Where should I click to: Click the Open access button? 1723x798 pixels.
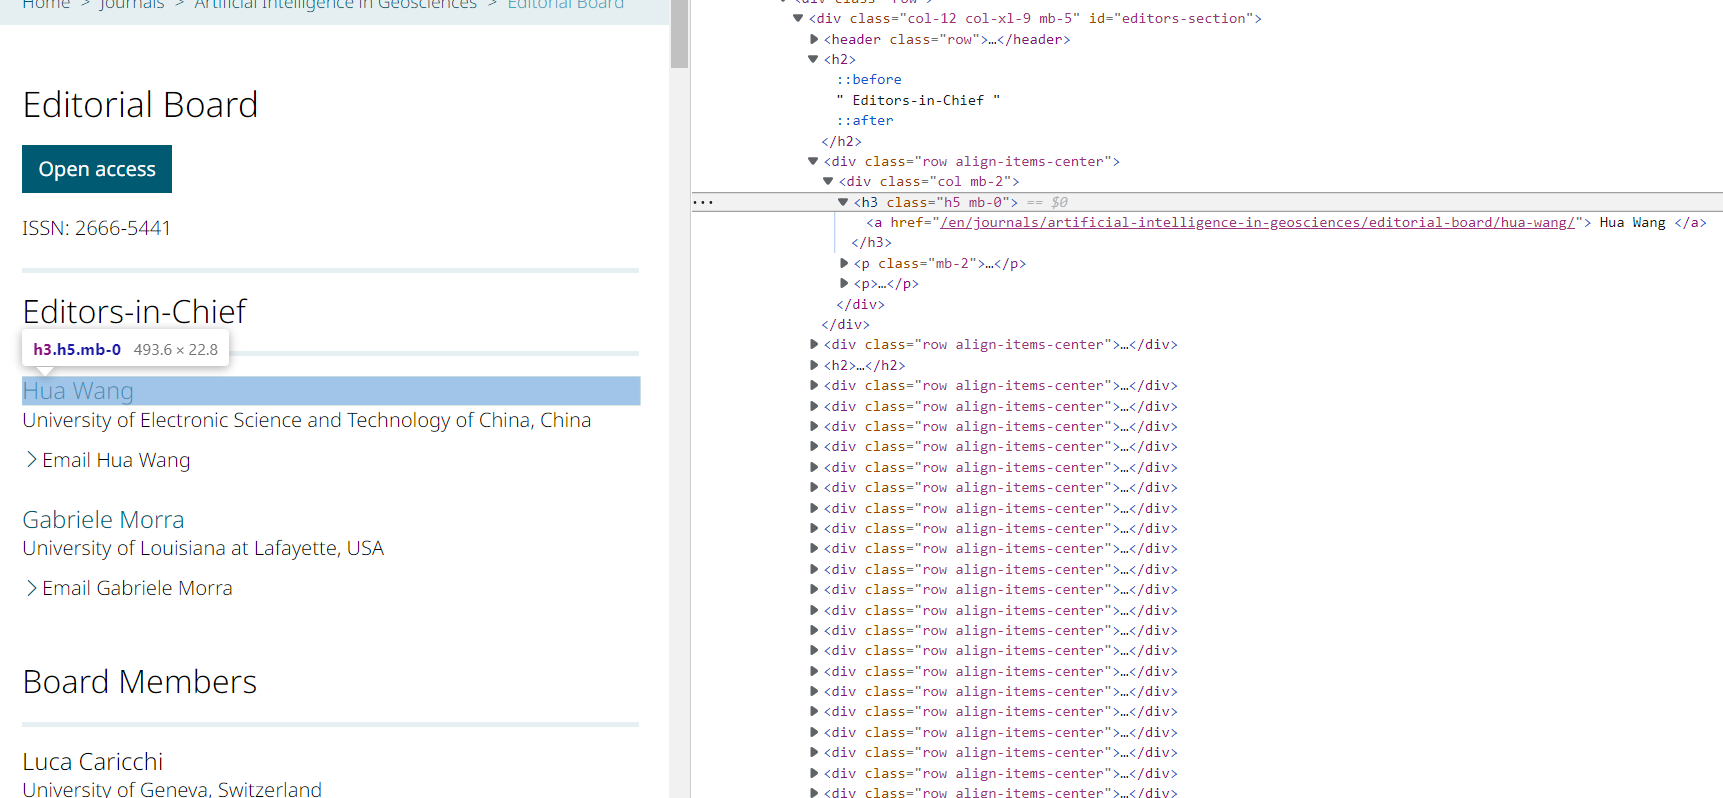click(97, 169)
